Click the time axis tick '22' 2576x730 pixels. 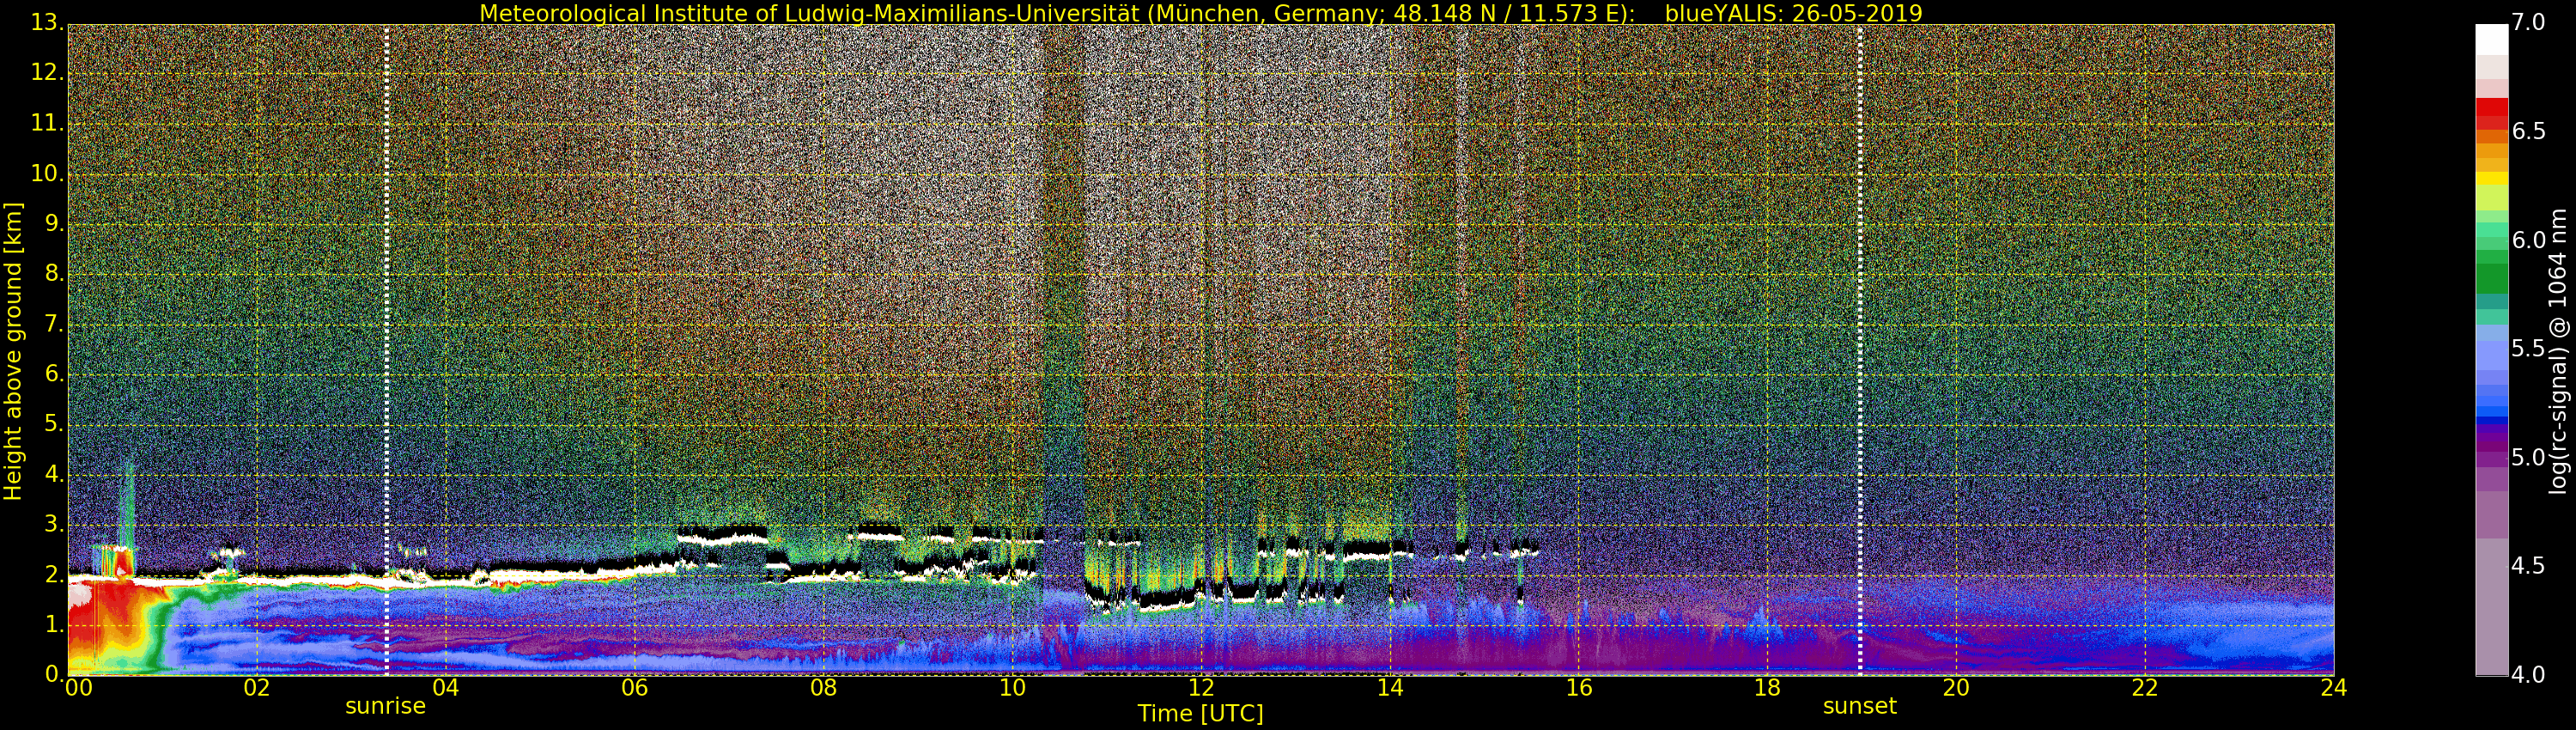coord(2145,688)
